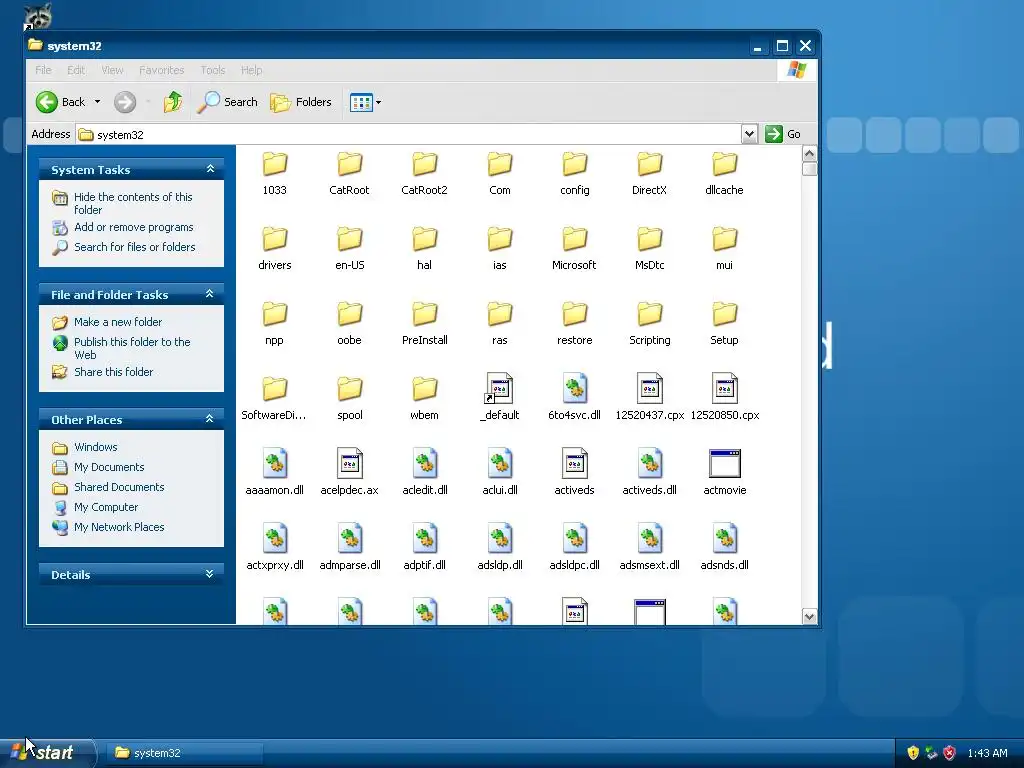Screen dimensions: 1024x768
Task: Open the Tools menu
Action: tap(212, 70)
